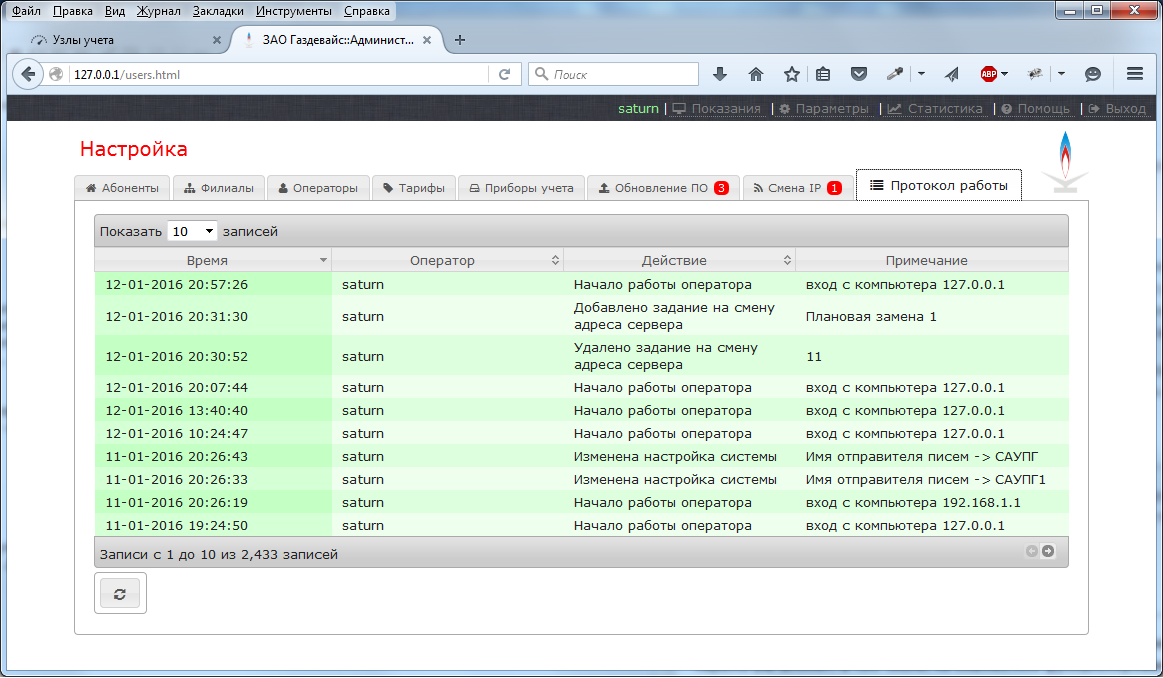
Task: Click the Поиск search field
Action: 620,74
